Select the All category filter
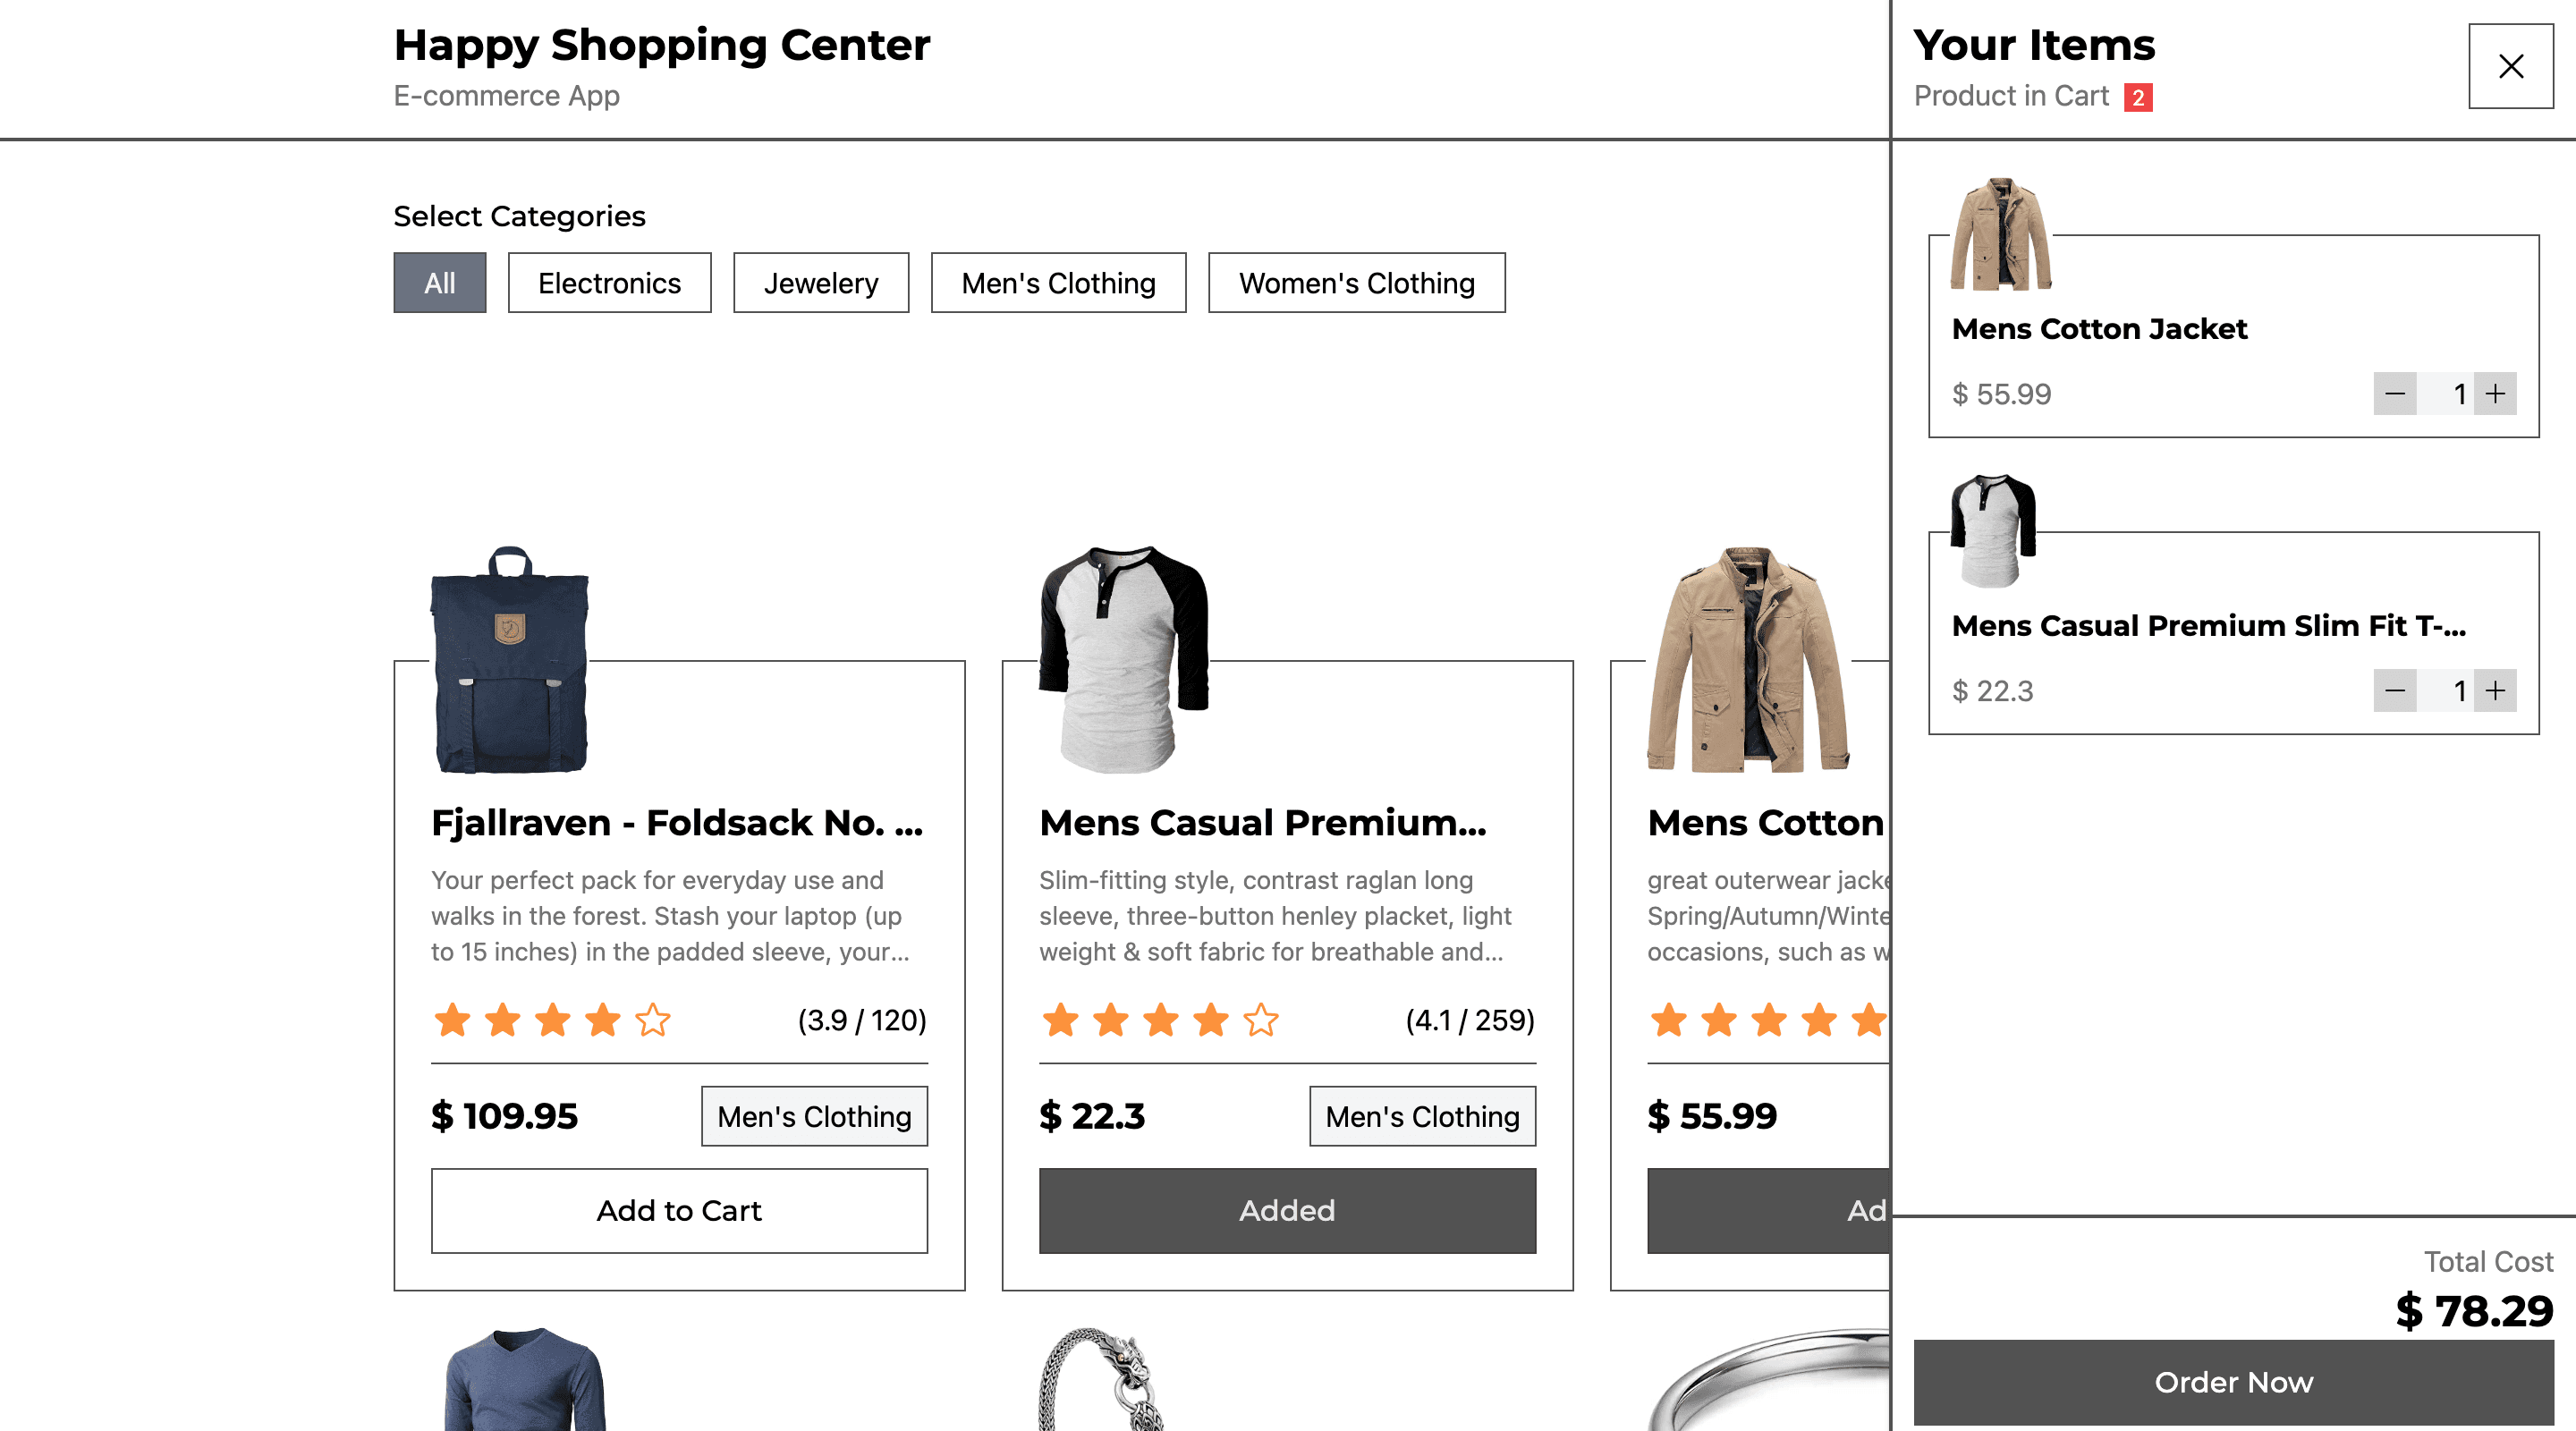2576x1431 pixels. tap(439, 283)
